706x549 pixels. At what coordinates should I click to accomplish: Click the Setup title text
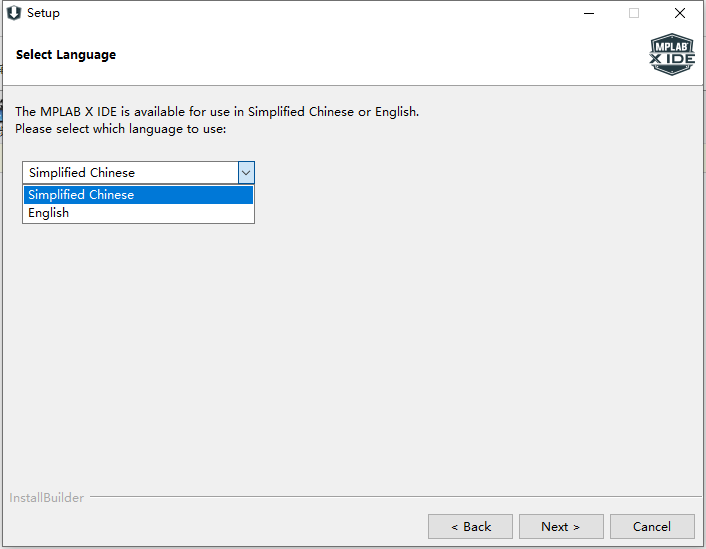pos(43,13)
